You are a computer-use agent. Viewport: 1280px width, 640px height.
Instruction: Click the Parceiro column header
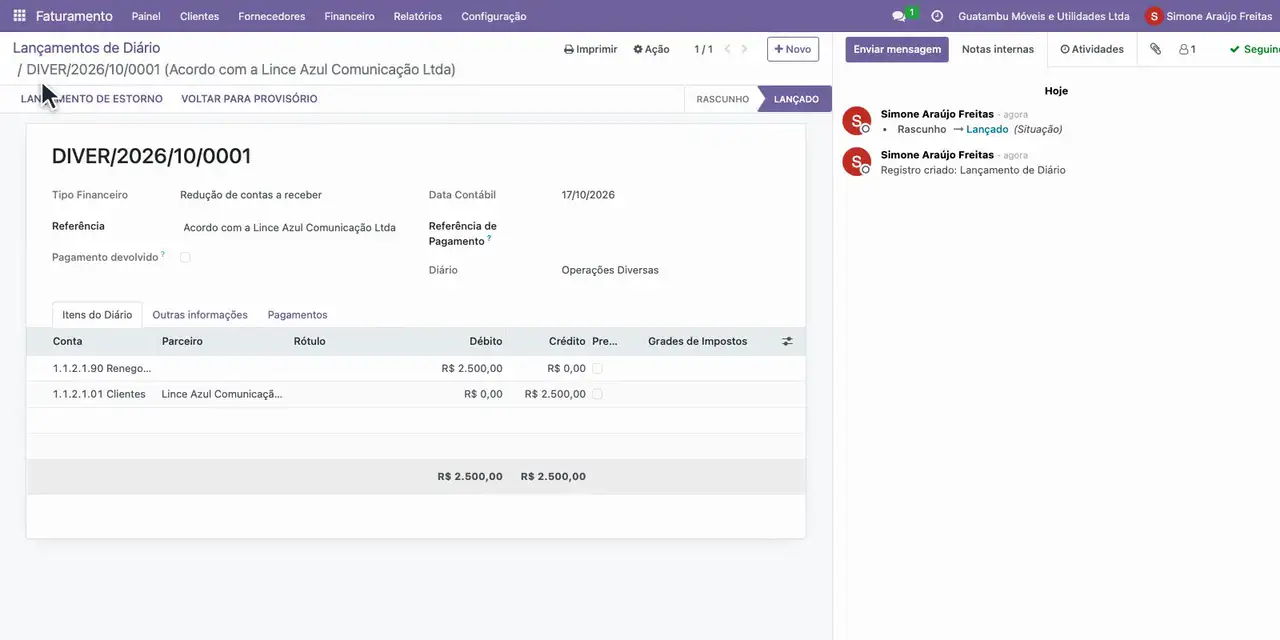pyautogui.click(x=182, y=341)
